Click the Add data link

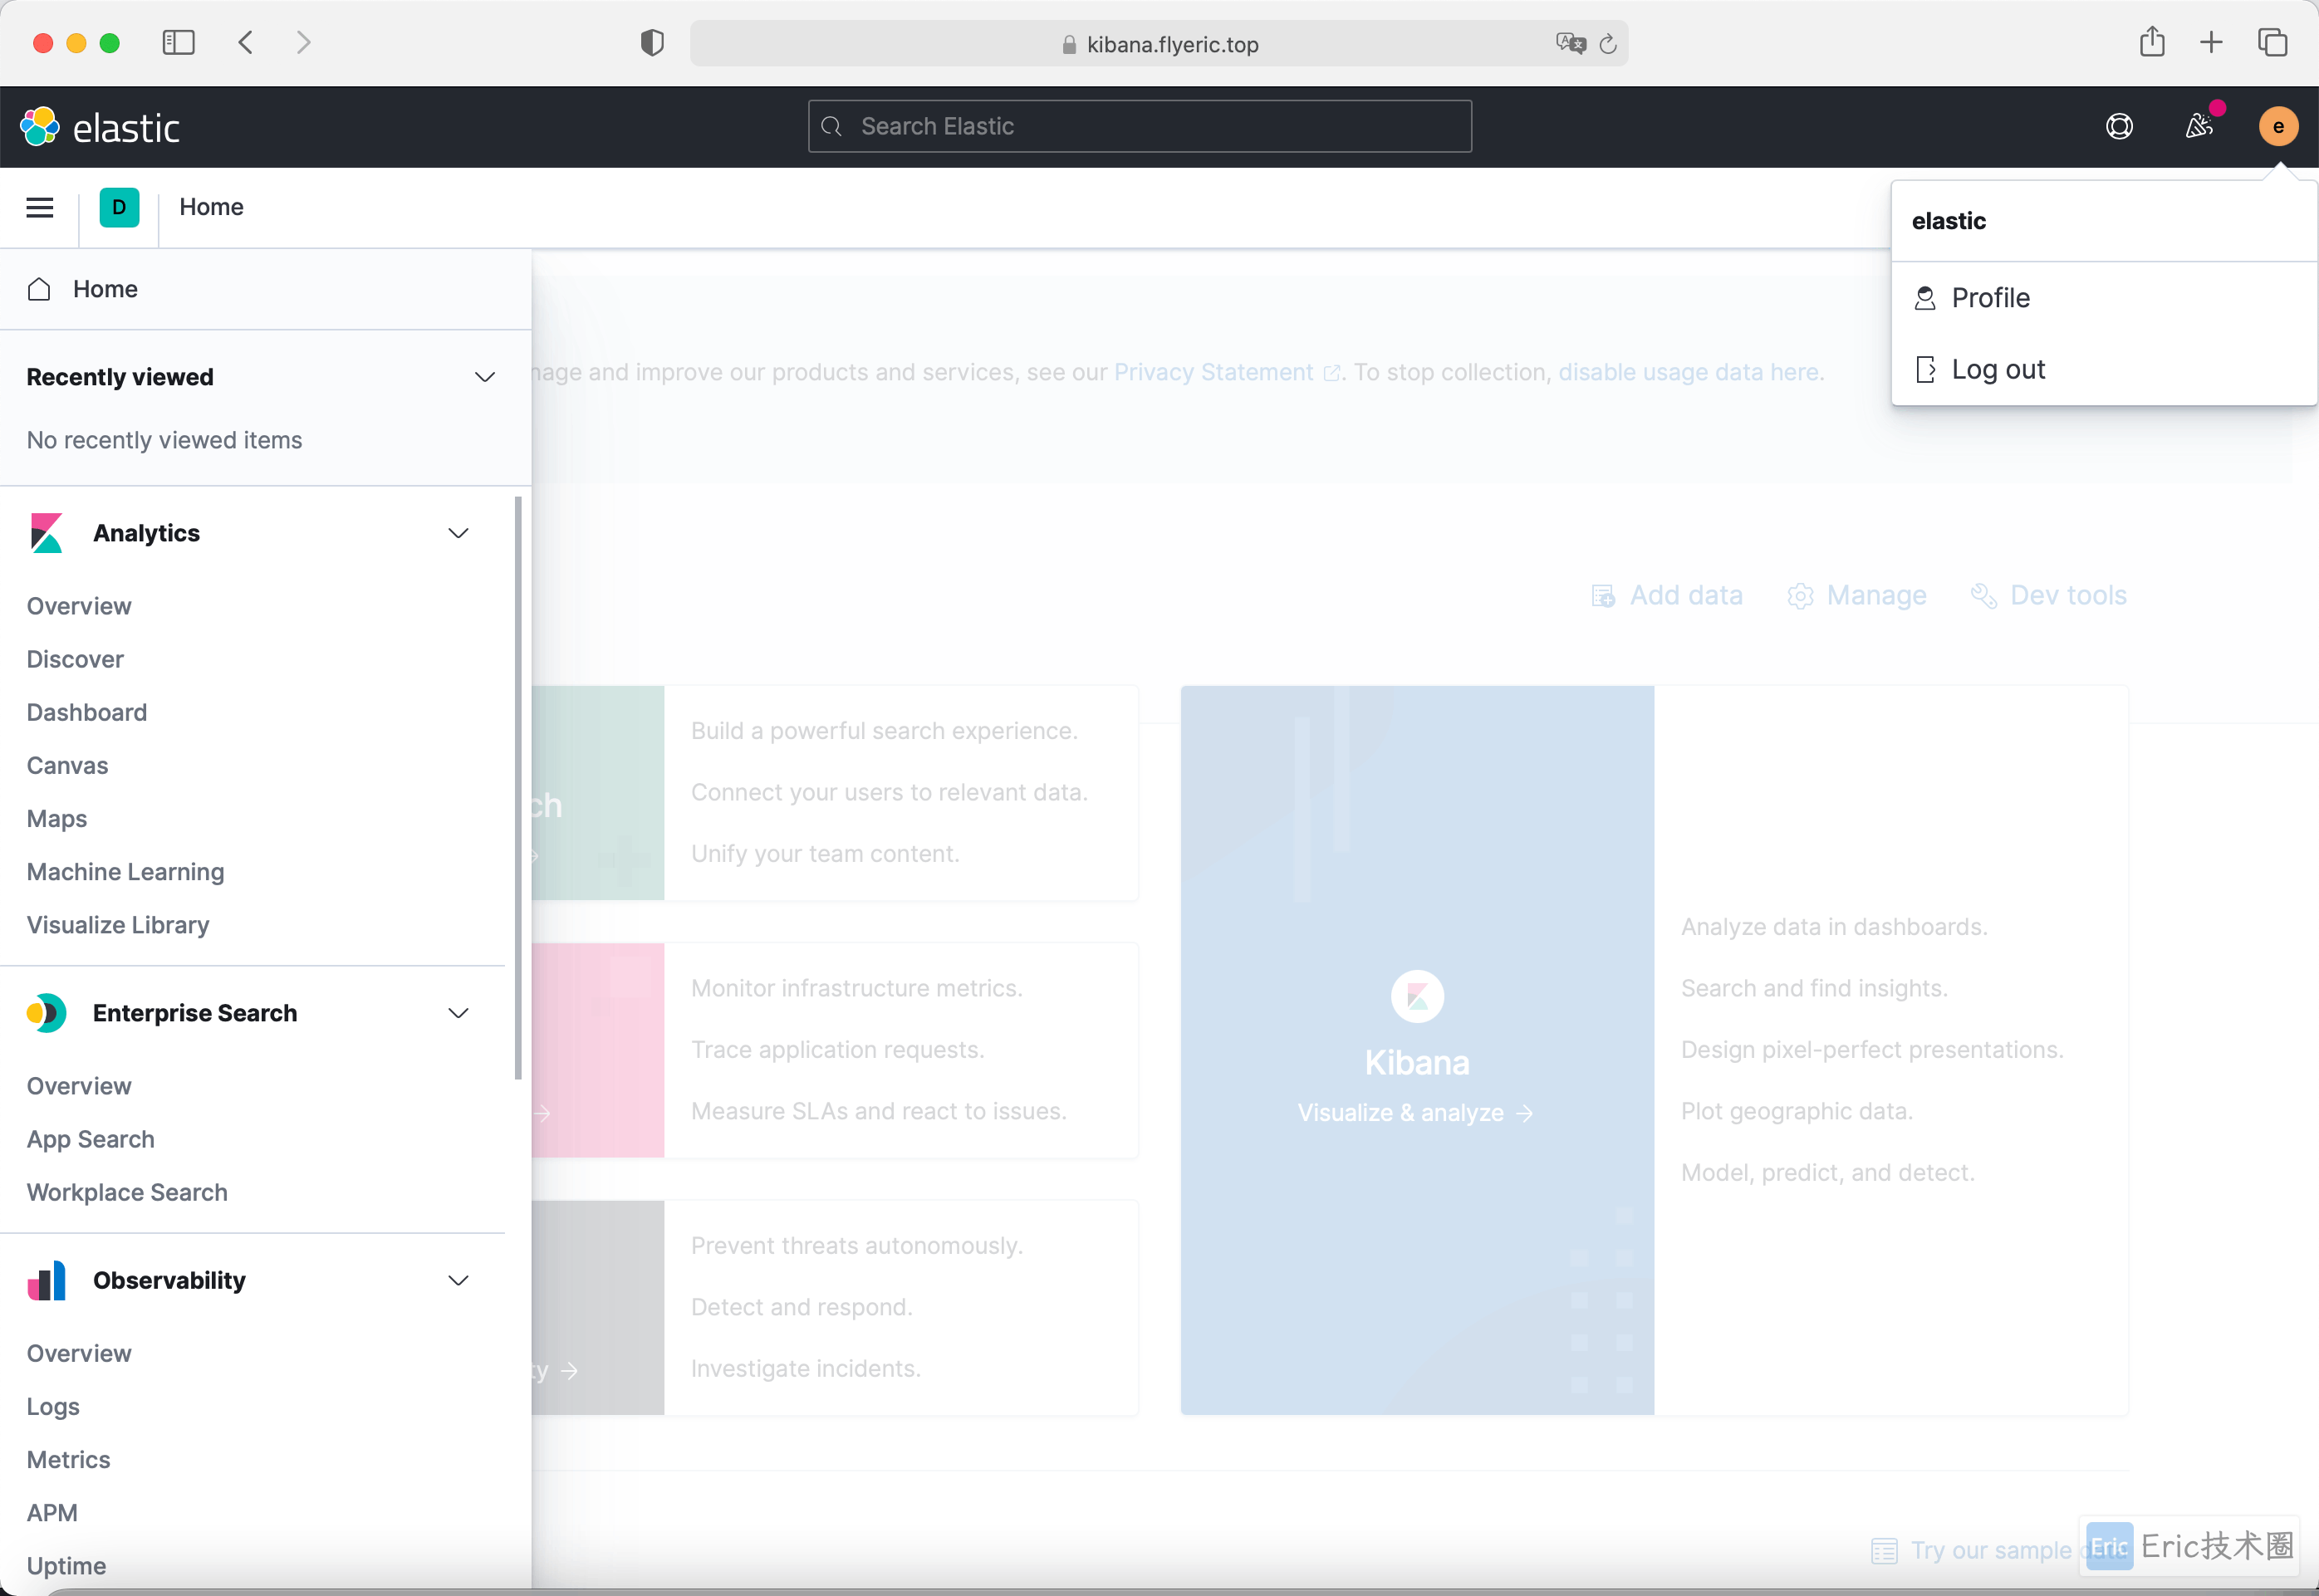point(1667,595)
